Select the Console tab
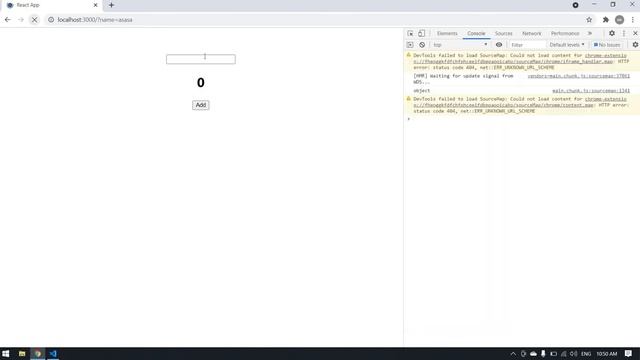Viewport: 640px width, 360px height. click(476, 33)
